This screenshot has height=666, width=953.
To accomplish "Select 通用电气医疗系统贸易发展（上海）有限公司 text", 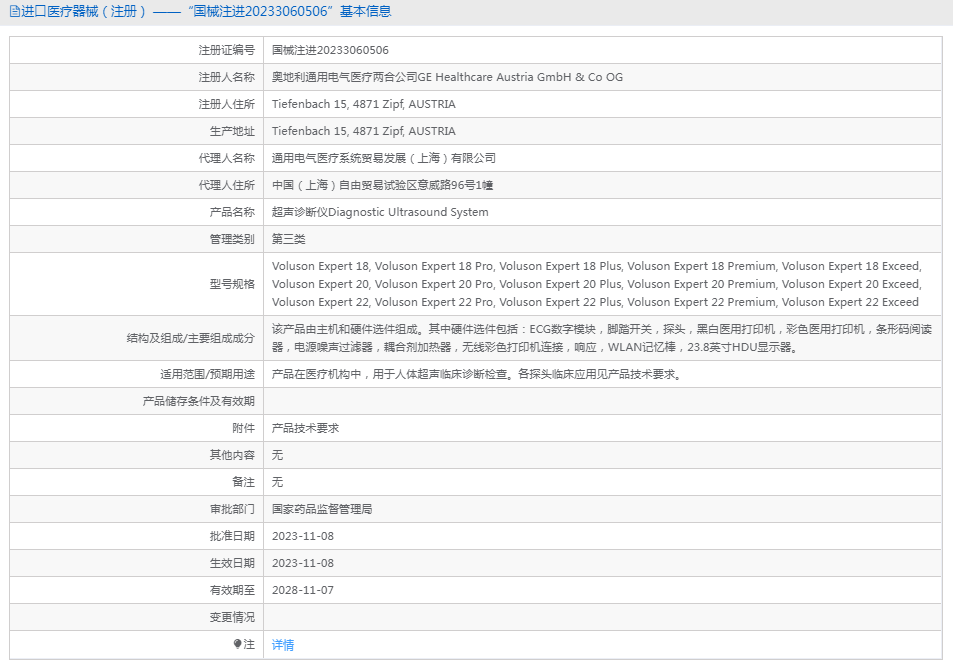I will pyautogui.click(x=384, y=158).
